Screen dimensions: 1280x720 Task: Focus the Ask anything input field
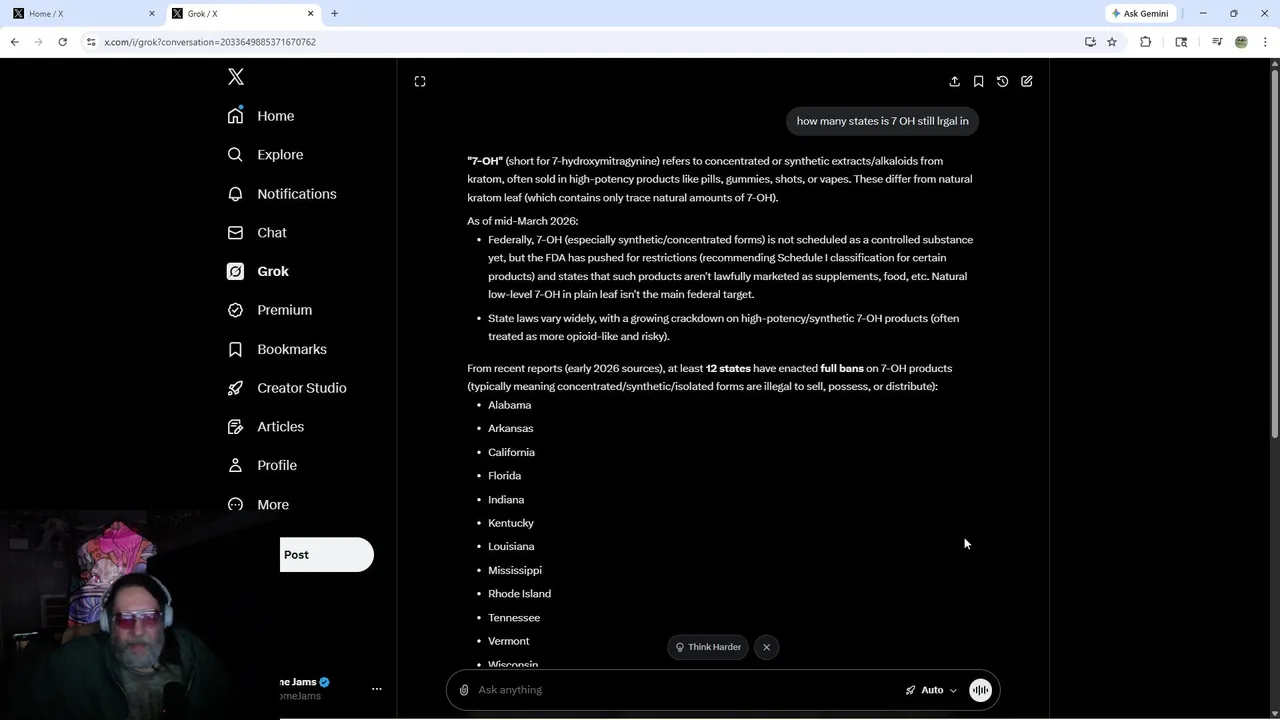click(685, 690)
